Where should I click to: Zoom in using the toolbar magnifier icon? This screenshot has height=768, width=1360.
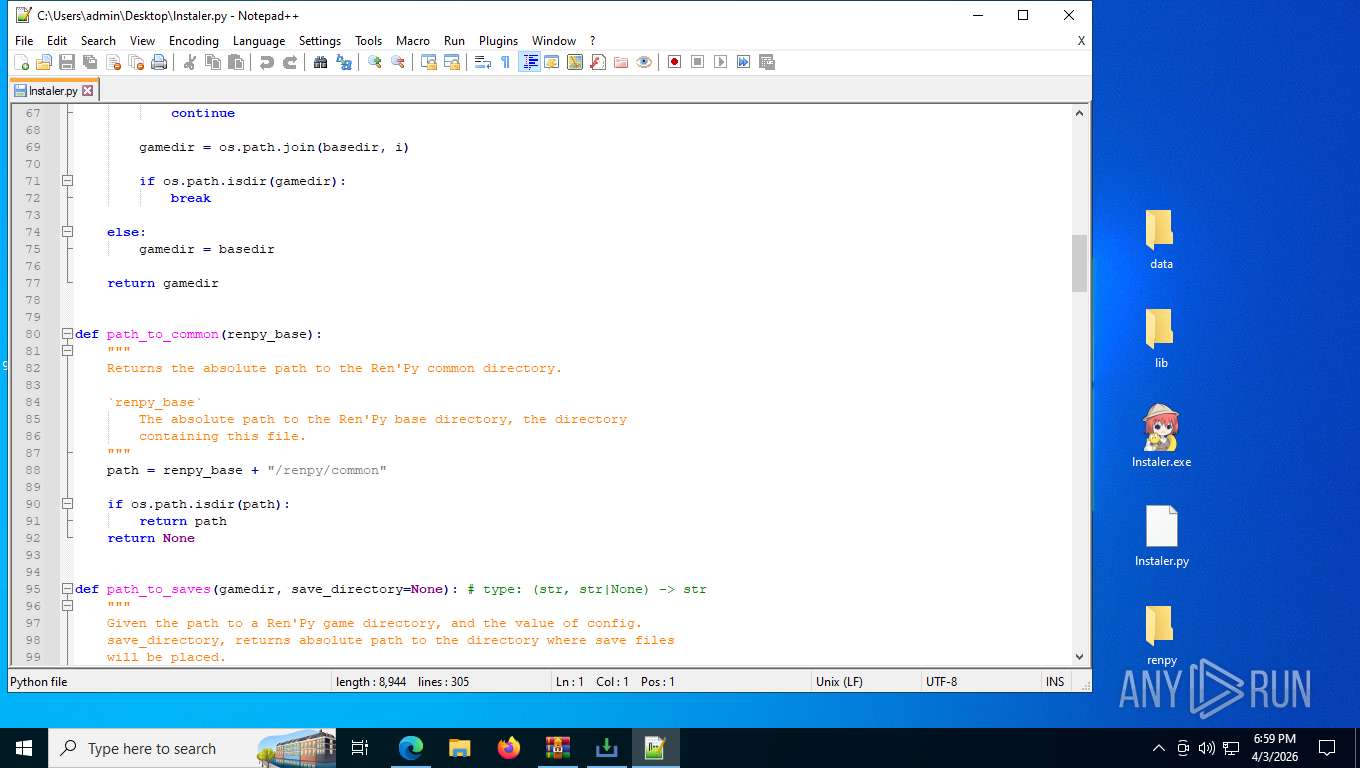click(x=375, y=62)
